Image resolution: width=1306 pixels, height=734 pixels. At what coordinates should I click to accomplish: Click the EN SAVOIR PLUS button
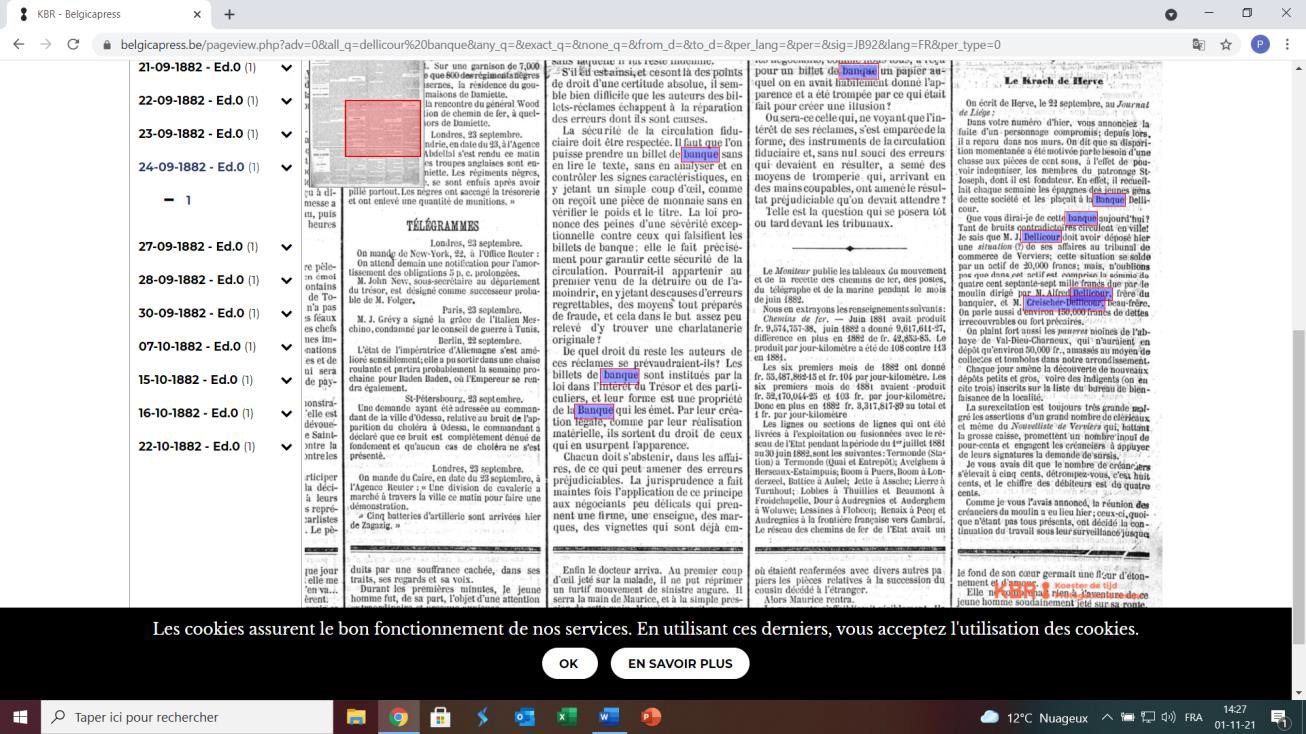(x=680, y=663)
